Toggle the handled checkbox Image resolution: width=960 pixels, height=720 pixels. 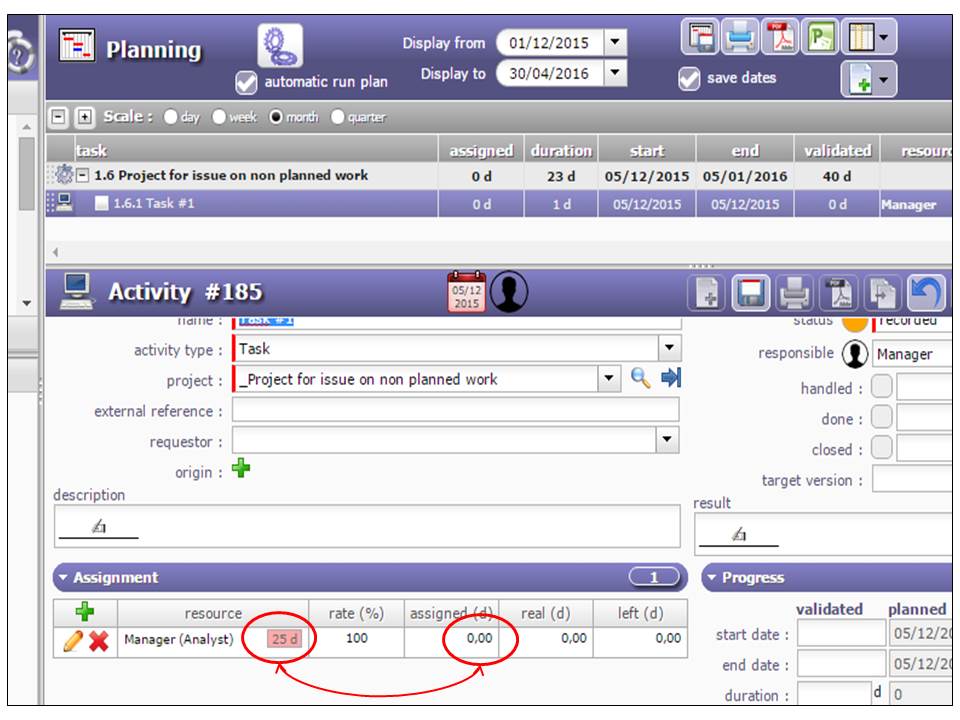coord(882,387)
